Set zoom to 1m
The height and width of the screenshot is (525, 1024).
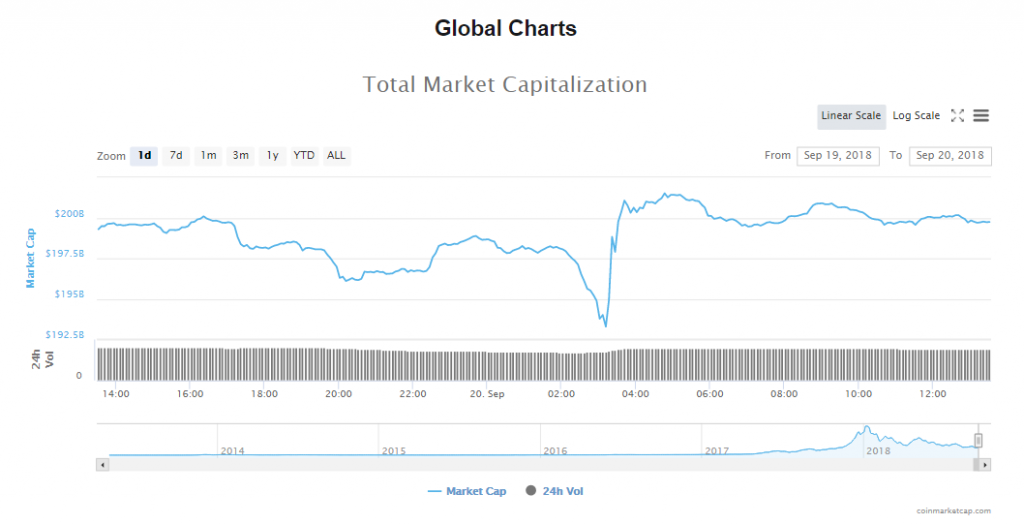pos(208,156)
